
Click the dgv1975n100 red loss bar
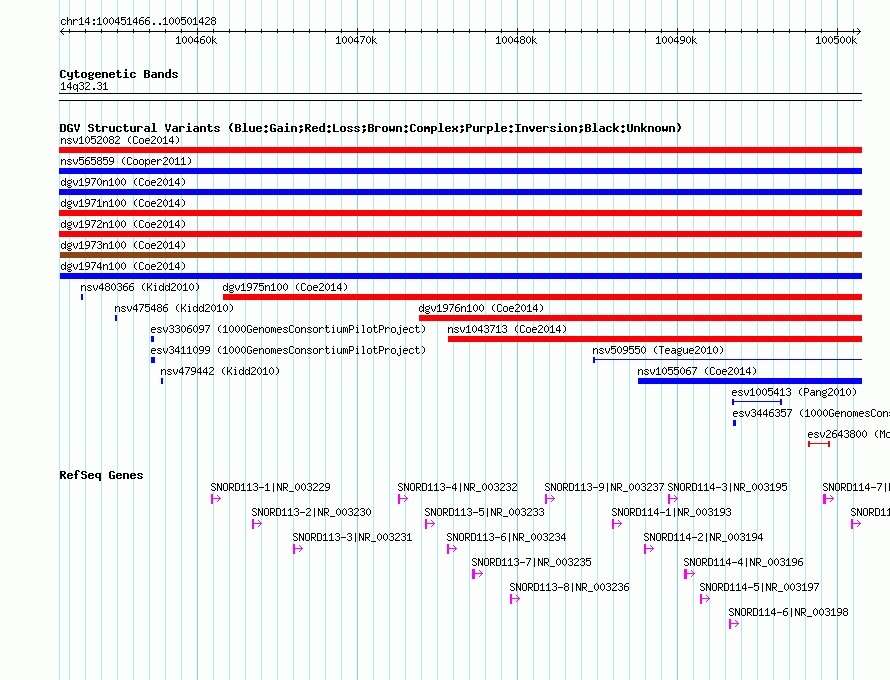pos(543,297)
